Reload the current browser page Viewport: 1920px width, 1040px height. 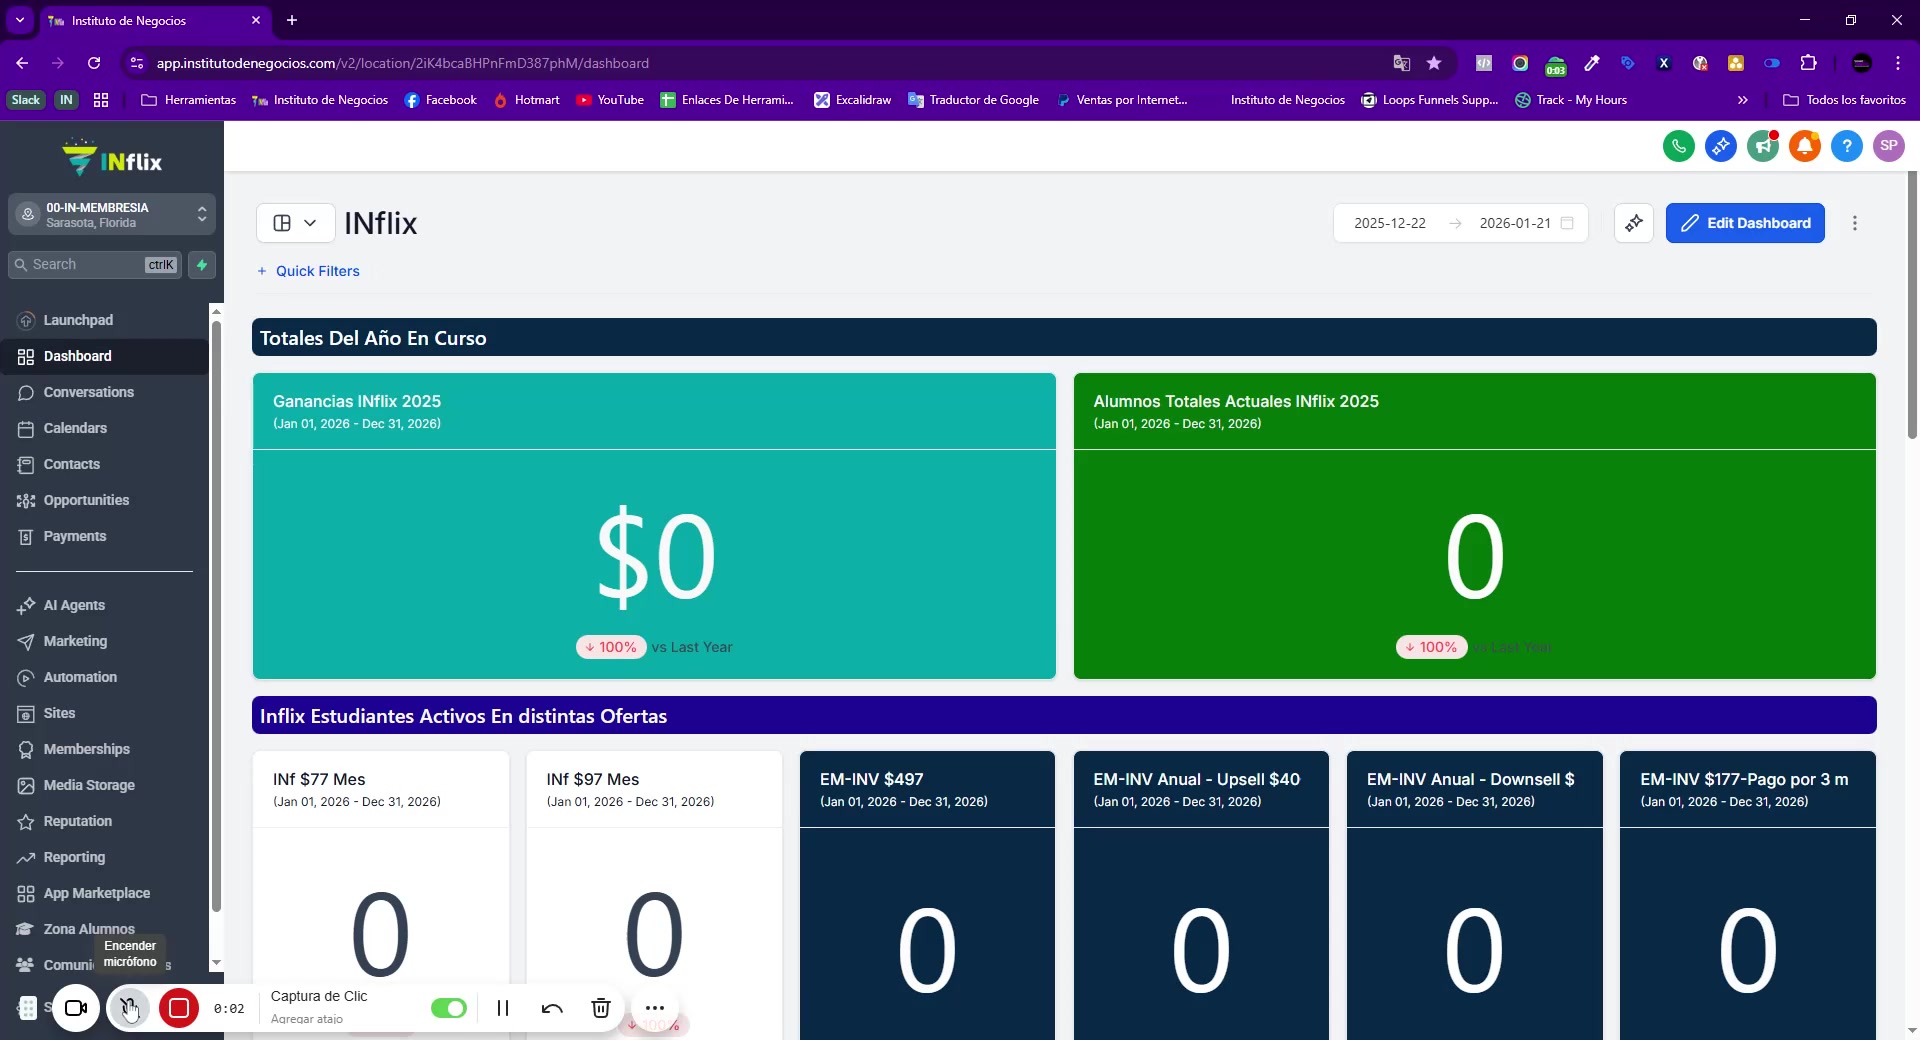[94, 63]
